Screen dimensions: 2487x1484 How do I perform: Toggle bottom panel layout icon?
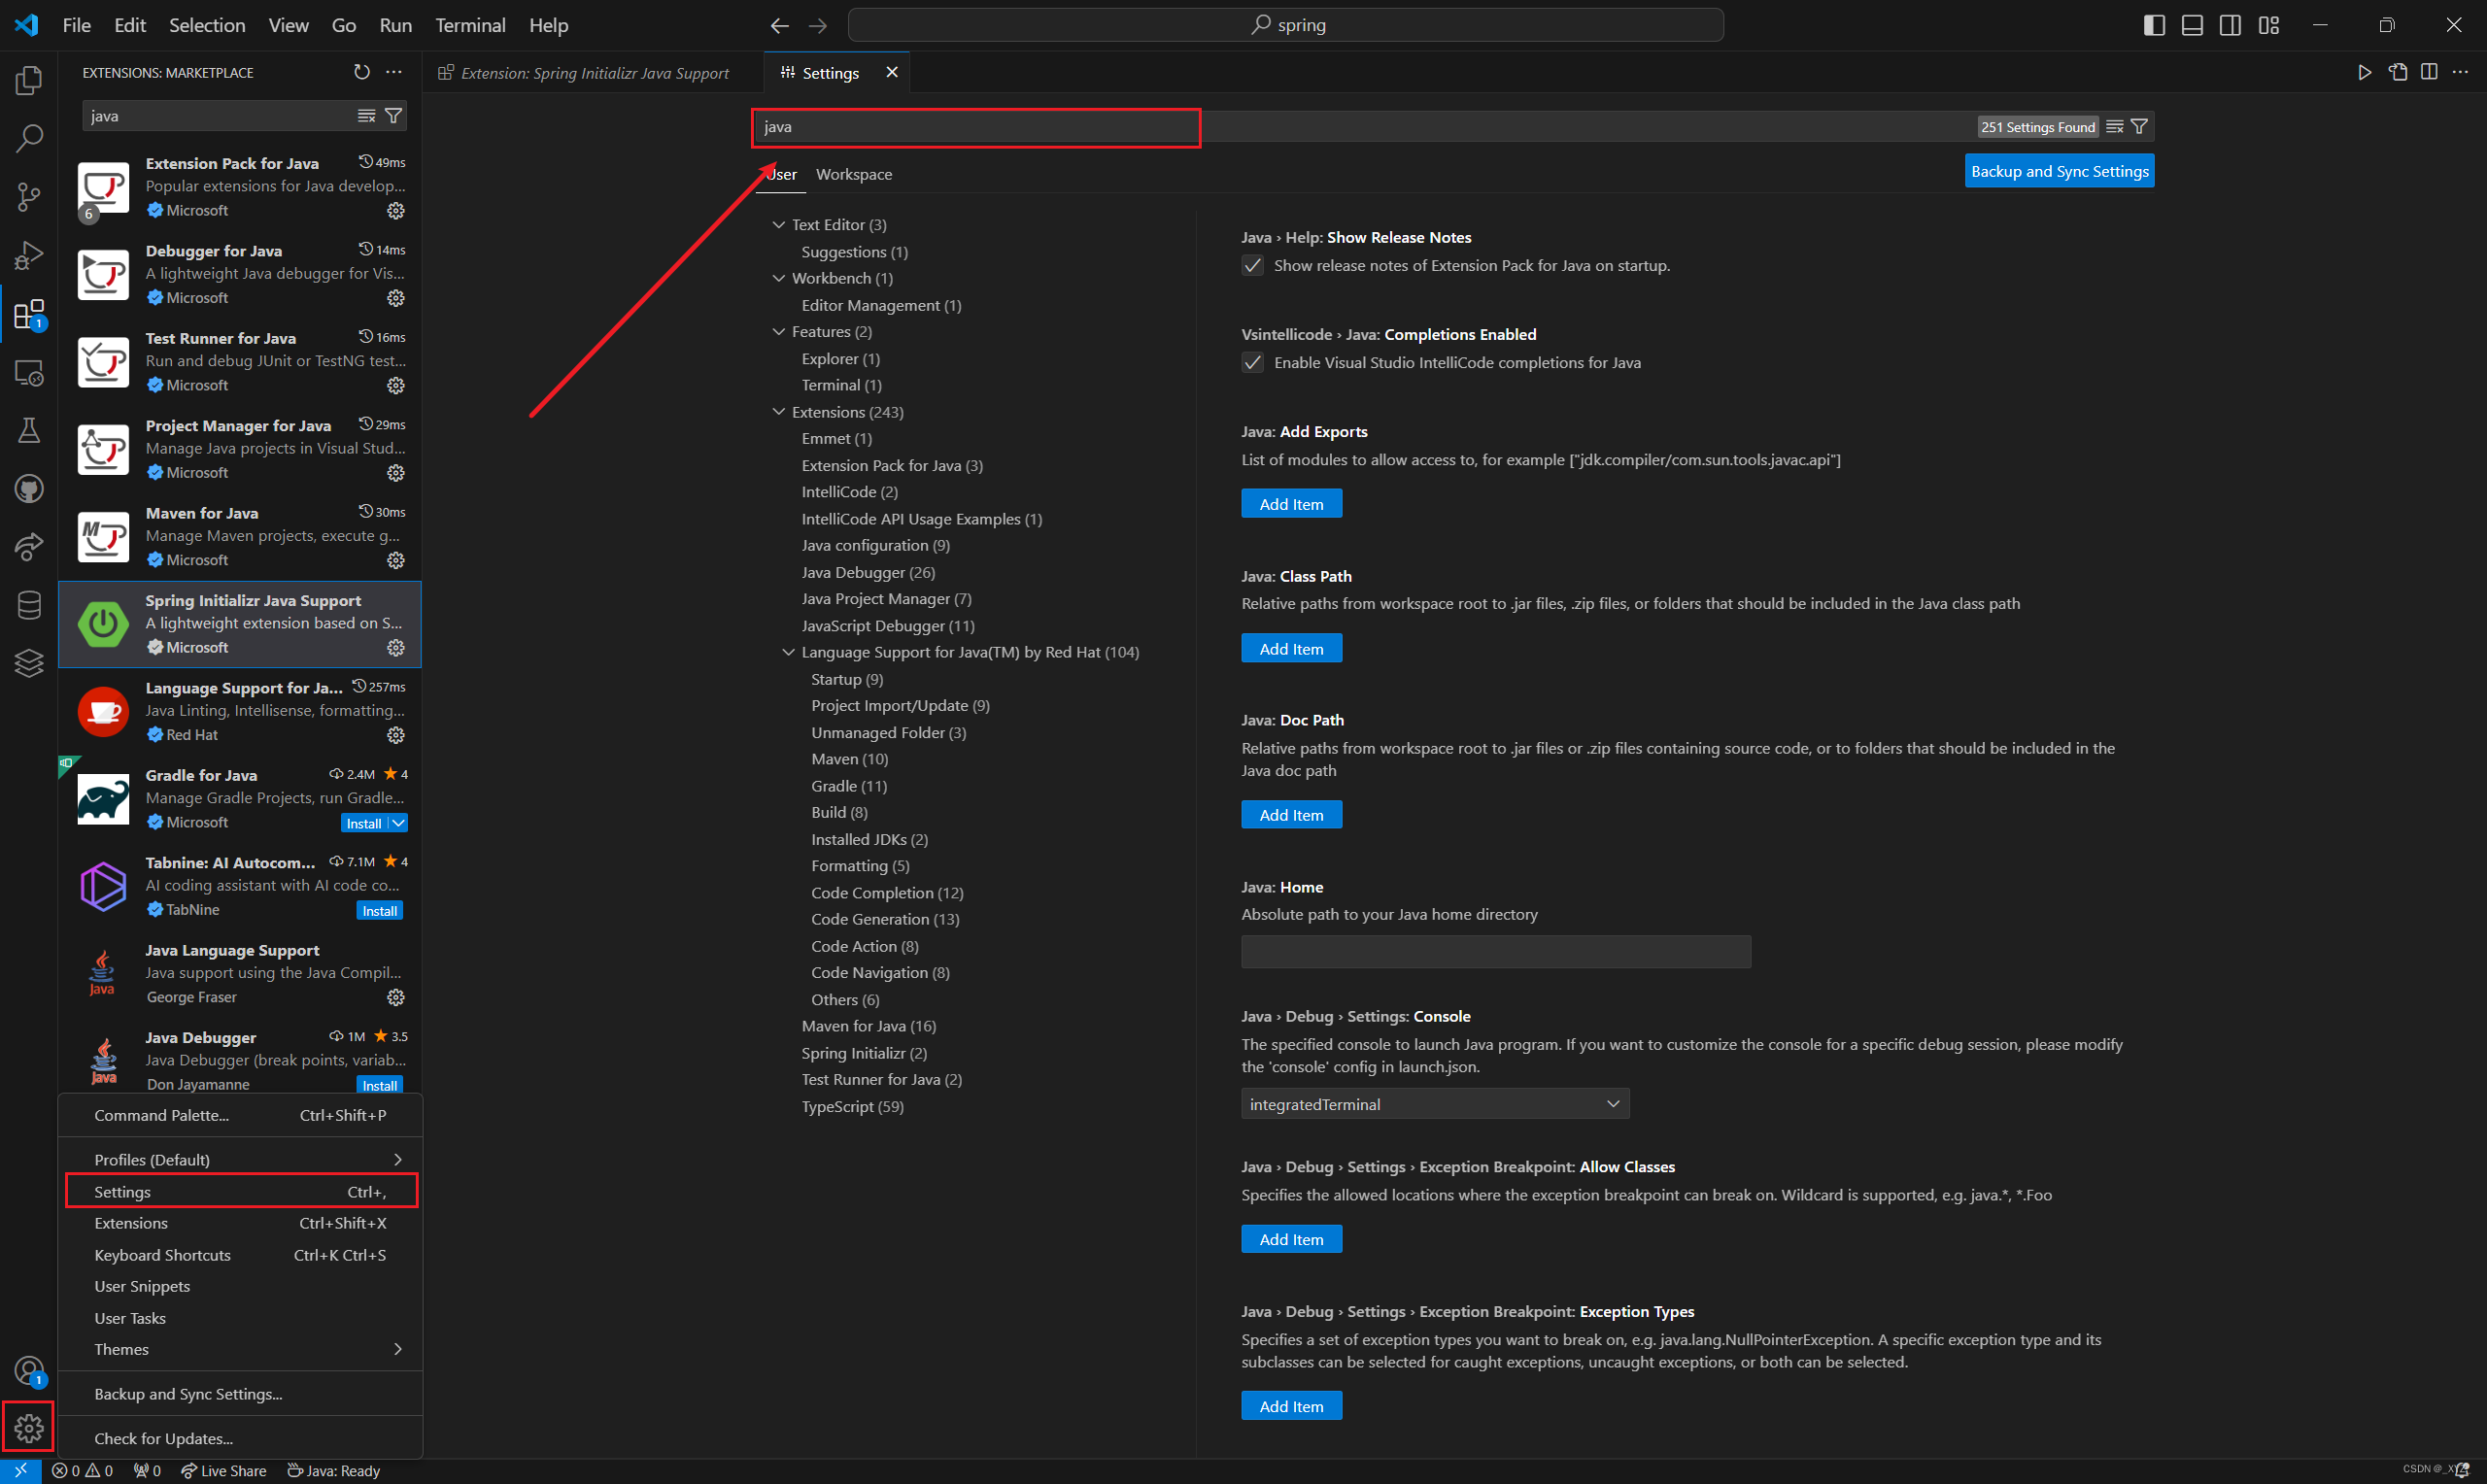point(2193,25)
